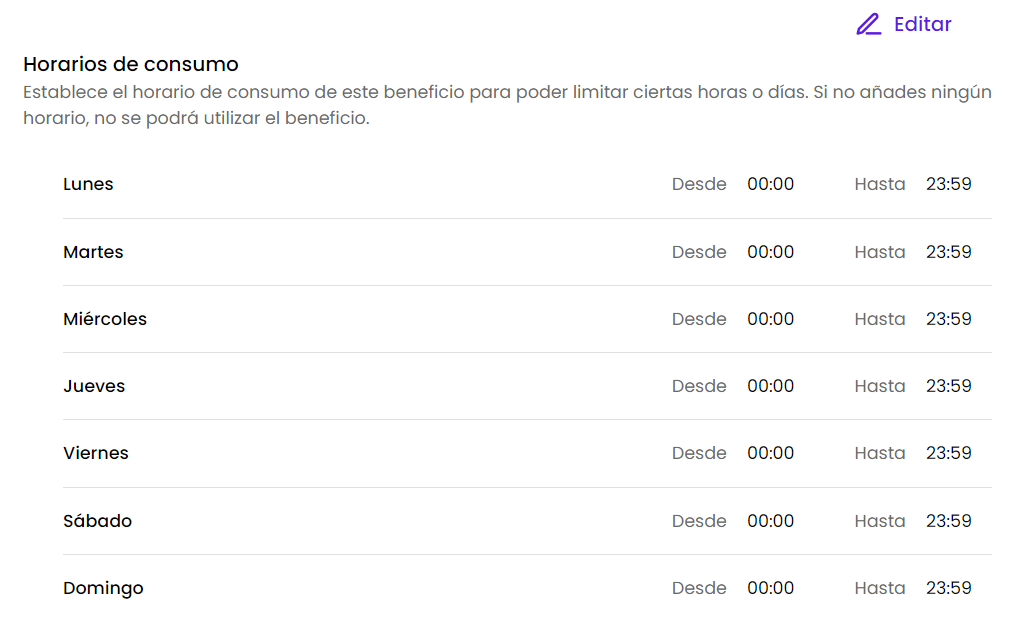Click Martes end time 23:59

pos(948,252)
